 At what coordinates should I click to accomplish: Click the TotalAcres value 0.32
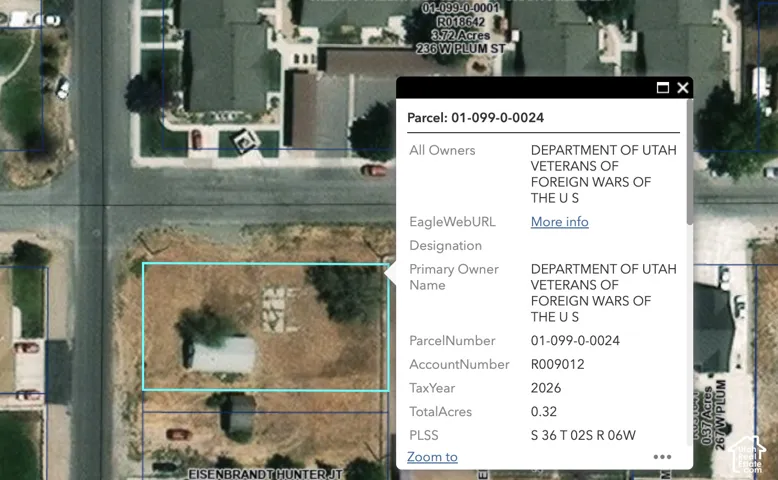tap(544, 411)
